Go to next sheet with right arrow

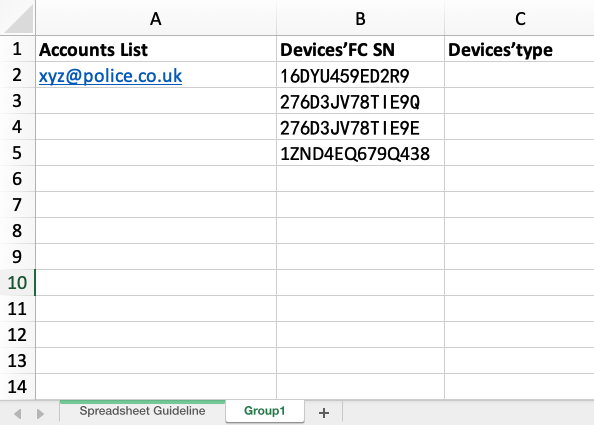click(40, 414)
